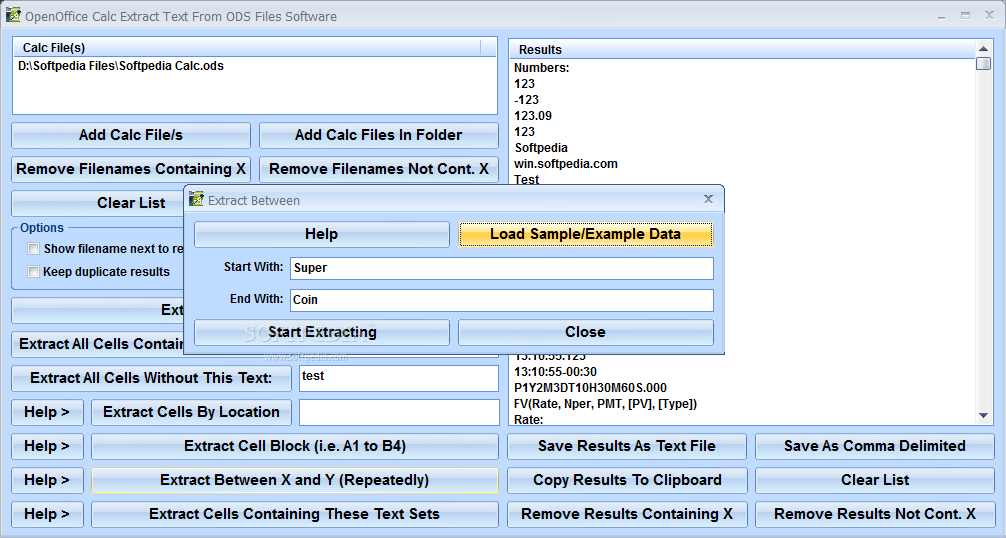Image resolution: width=1006 pixels, height=538 pixels.
Task: Select '-123' result line
Action: [x=526, y=100]
